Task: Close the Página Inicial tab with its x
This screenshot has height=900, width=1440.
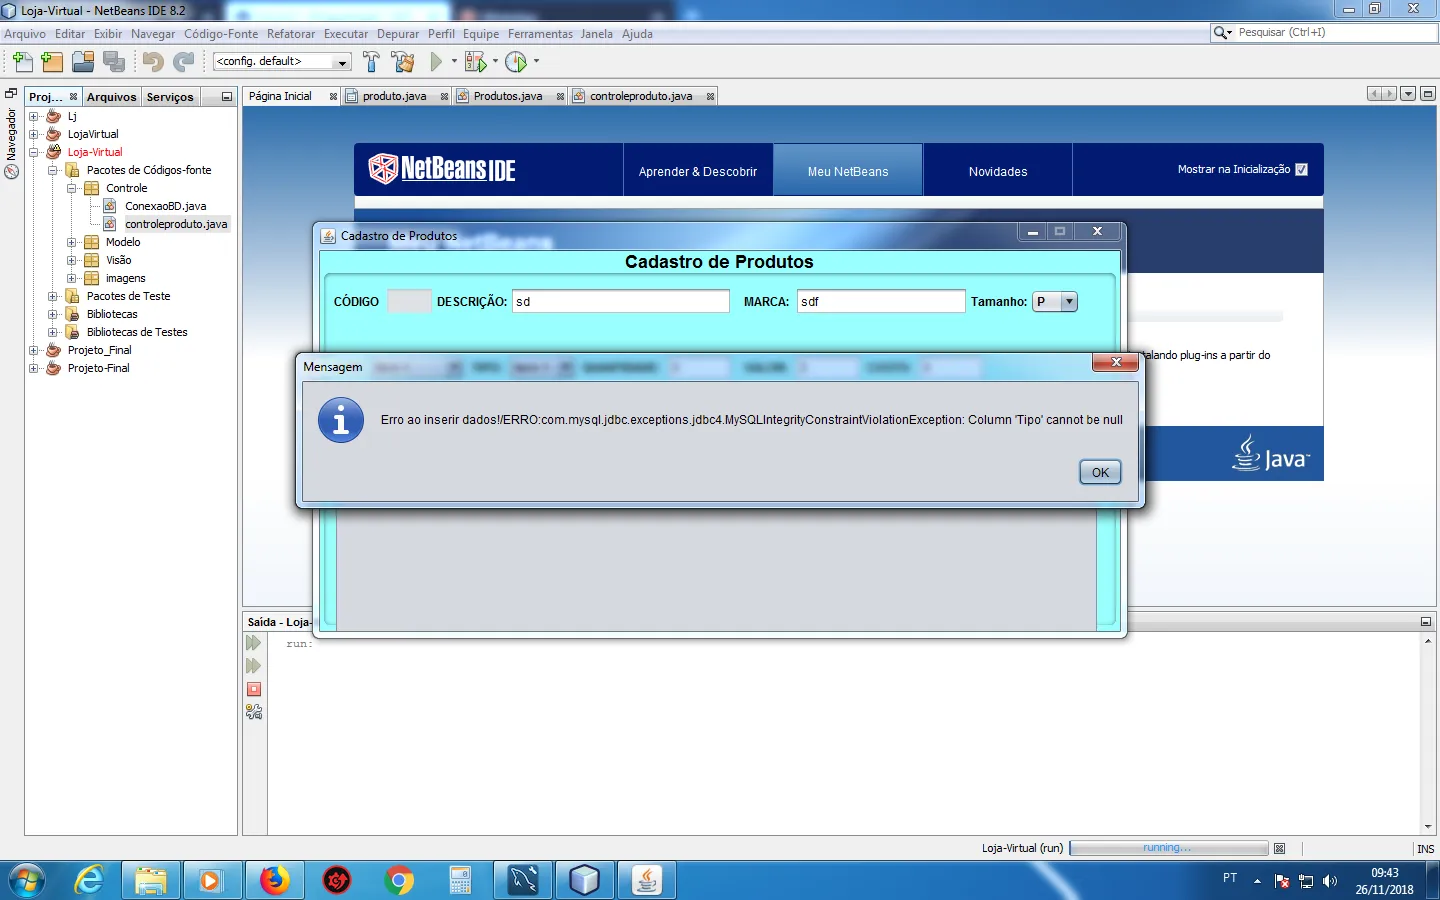Action: [333, 97]
